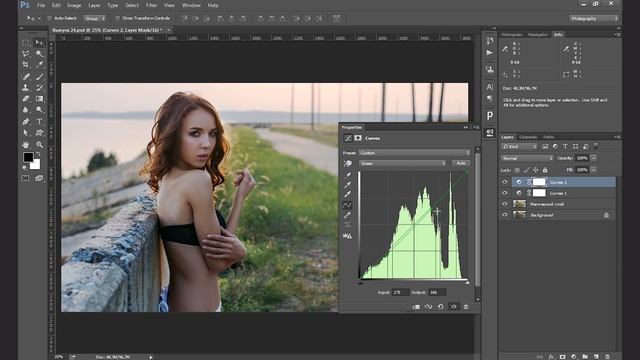This screenshot has height=360, width=640.
Task: Select the Type tool
Action: (39, 121)
